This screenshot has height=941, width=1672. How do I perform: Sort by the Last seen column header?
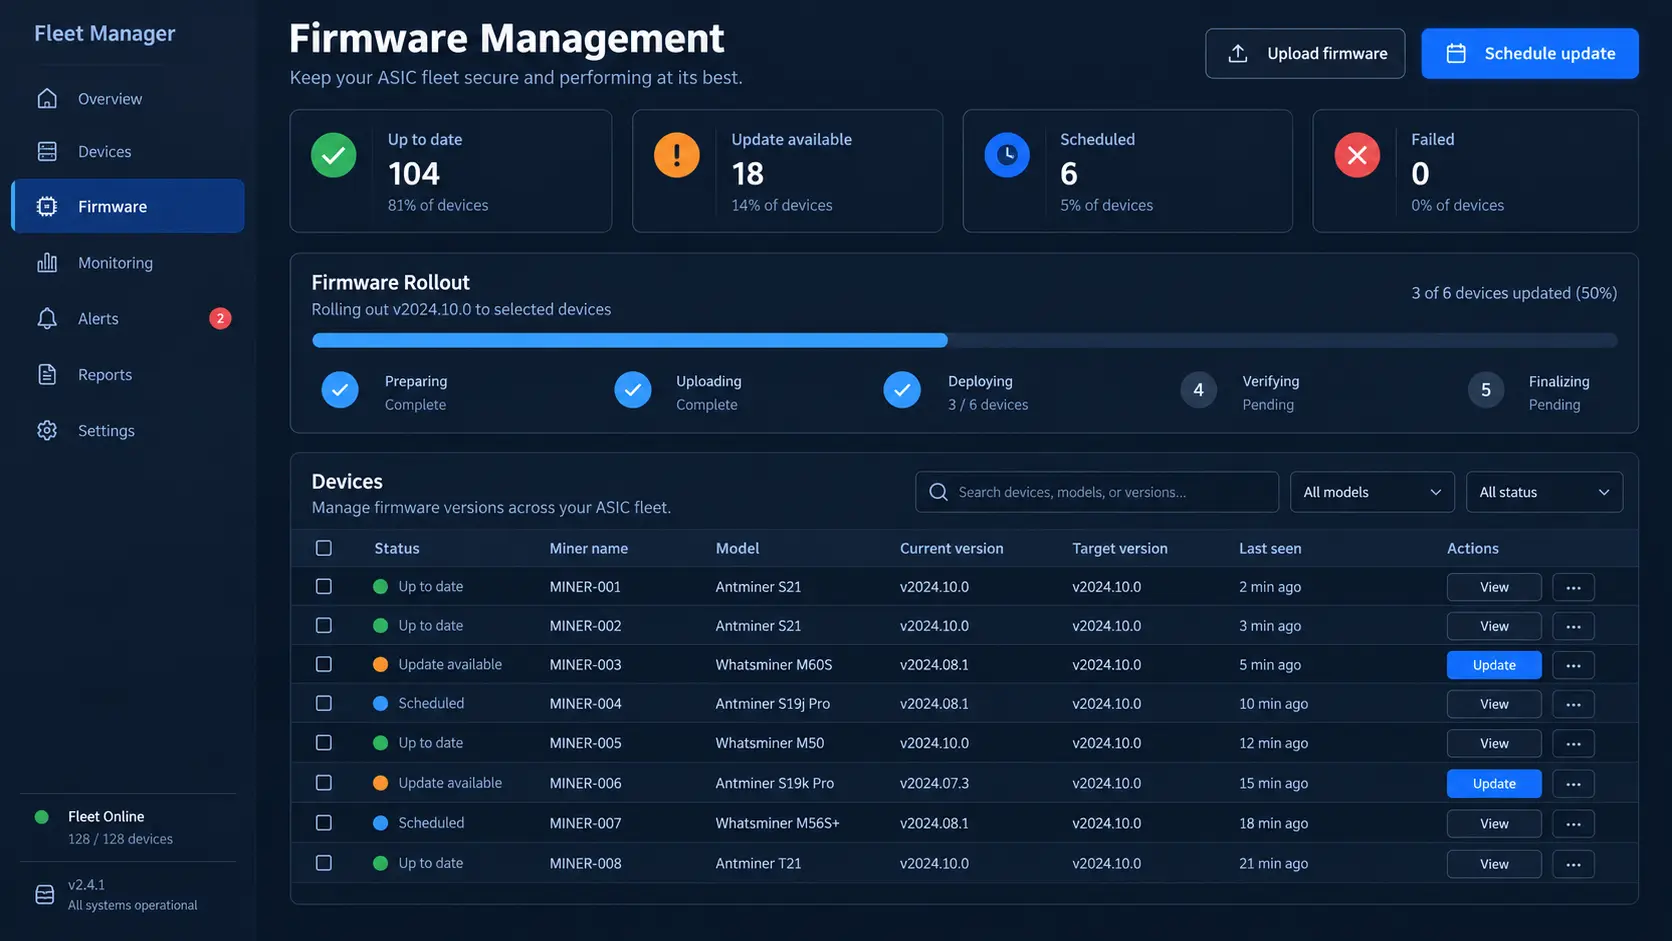pyautogui.click(x=1270, y=548)
